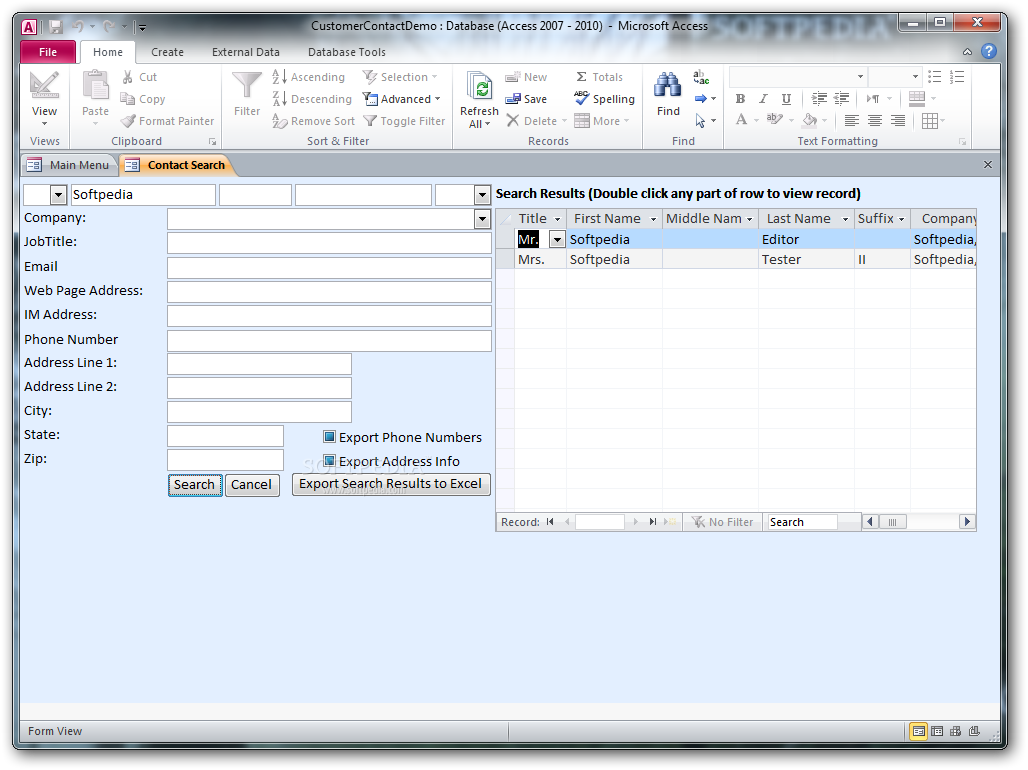The image size is (1028, 770).
Task: Click Export Search Results to Excel
Action: coord(391,484)
